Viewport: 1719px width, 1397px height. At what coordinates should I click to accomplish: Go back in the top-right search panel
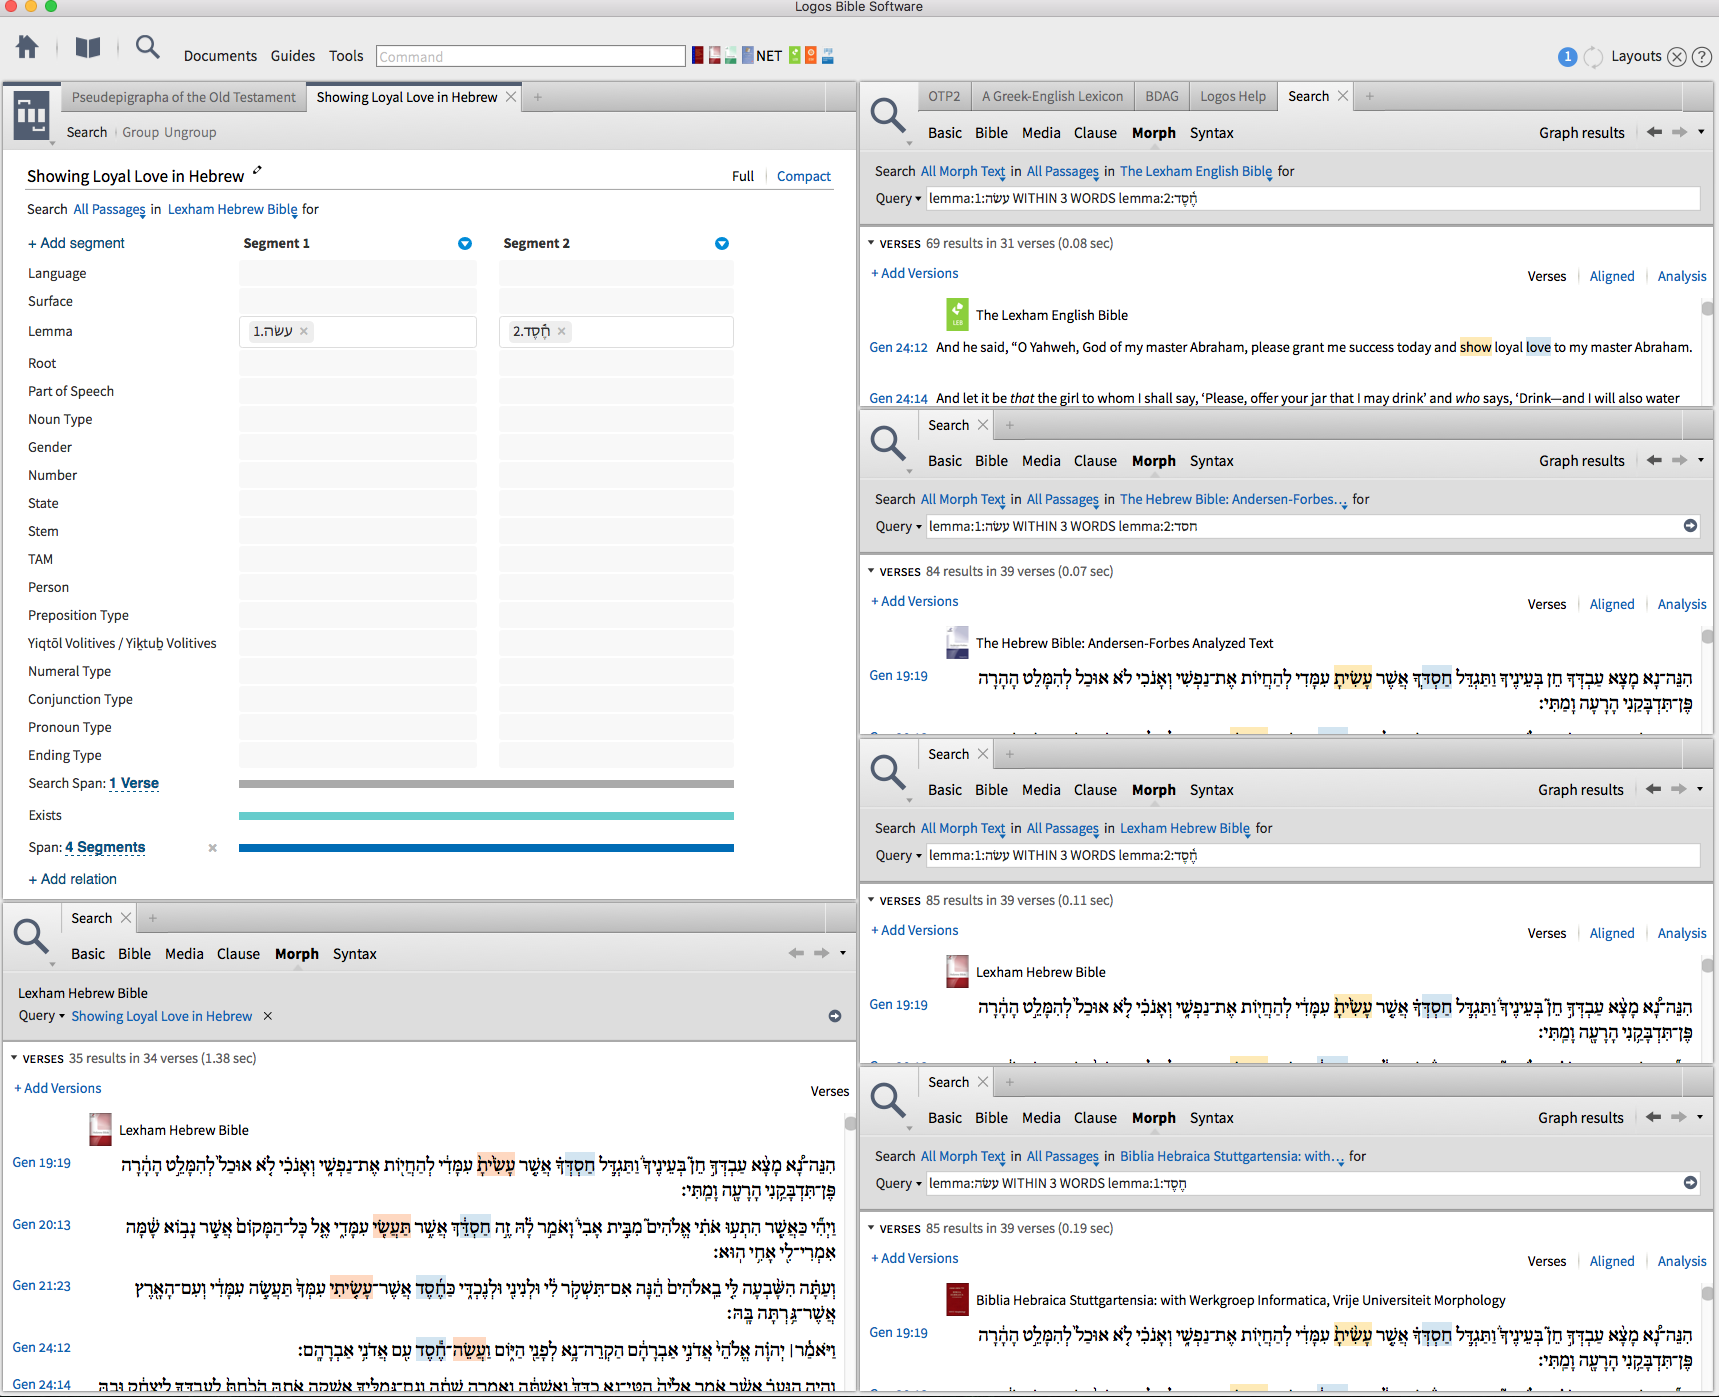click(1654, 132)
